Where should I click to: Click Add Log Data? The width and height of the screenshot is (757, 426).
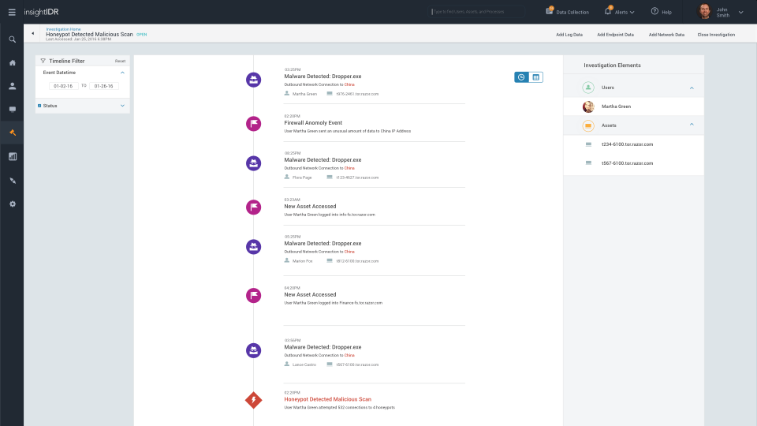(x=570, y=34)
